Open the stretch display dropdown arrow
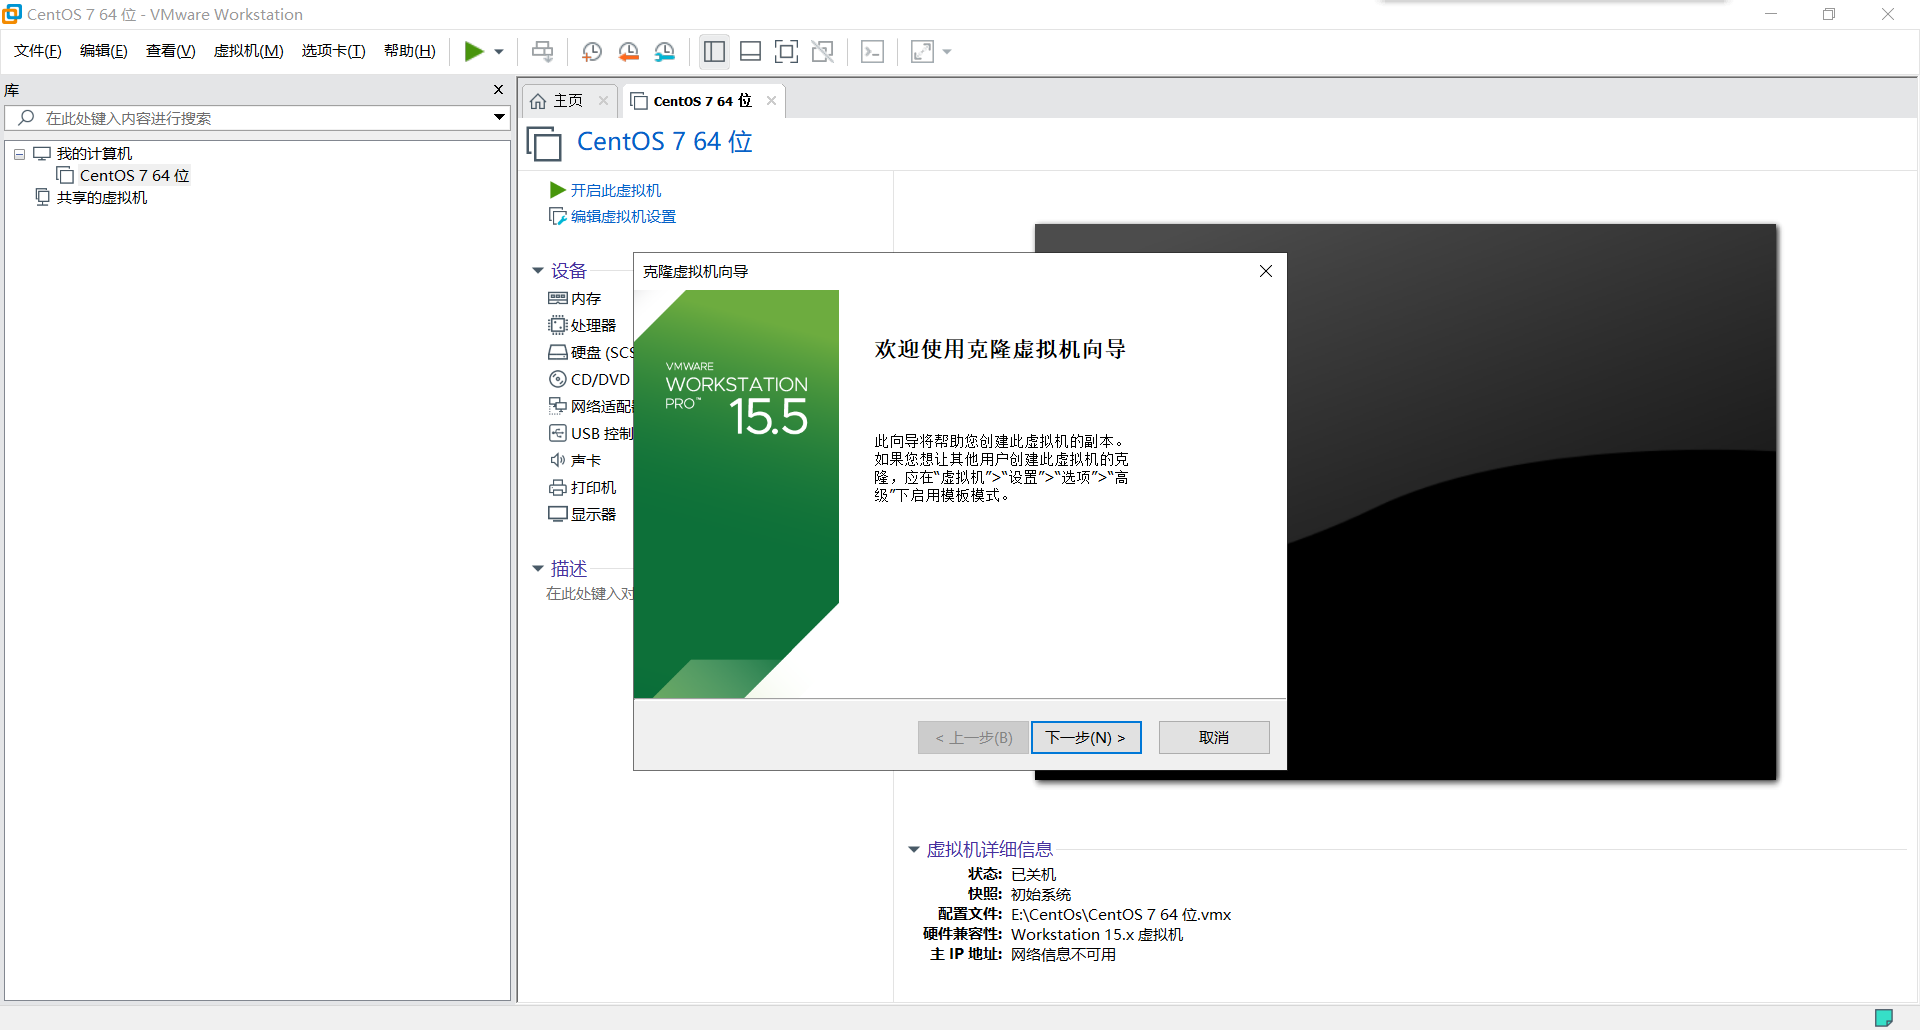This screenshot has width=1920, height=1030. pos(947,52)
